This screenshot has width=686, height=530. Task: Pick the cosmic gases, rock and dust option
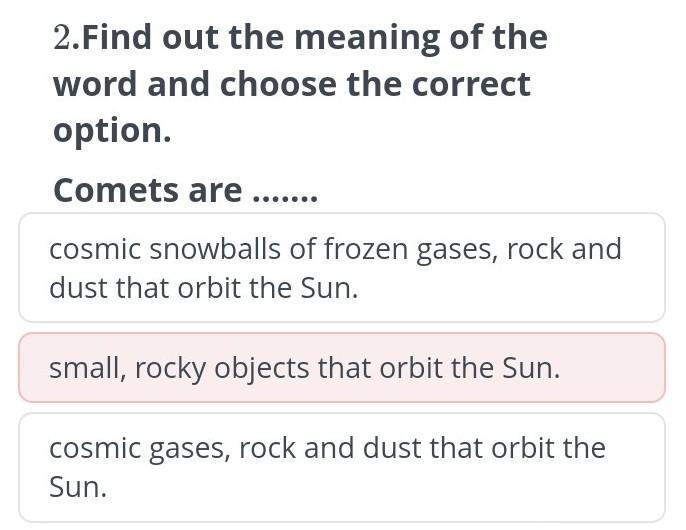pos(341,467)
